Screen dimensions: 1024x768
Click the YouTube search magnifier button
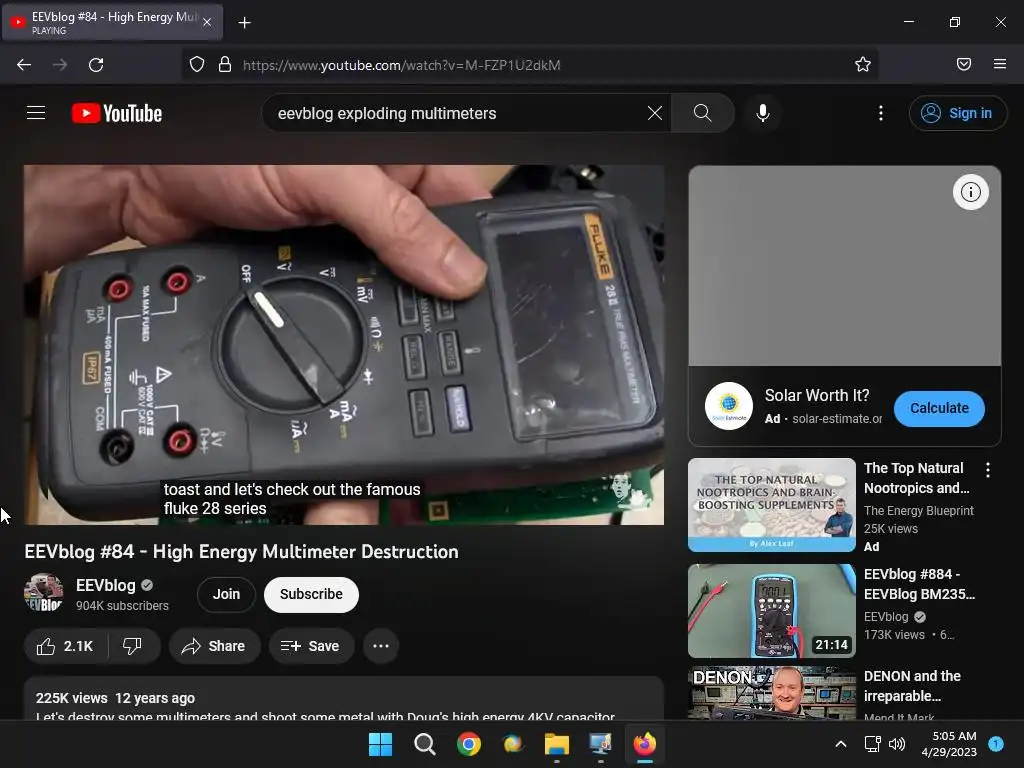[702, 113]
